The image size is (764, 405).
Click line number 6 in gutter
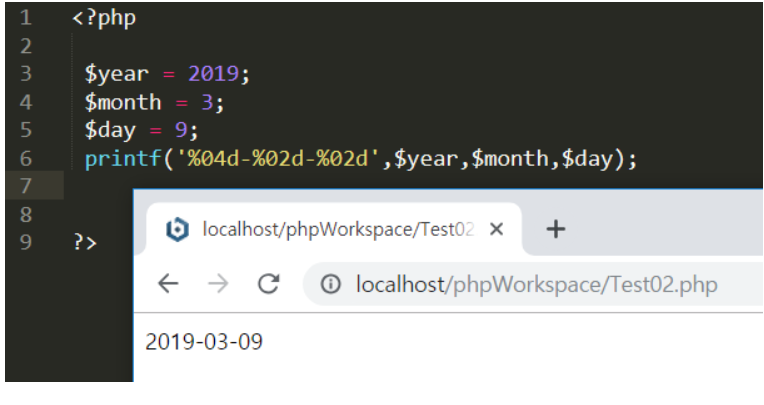click(25, 158)
